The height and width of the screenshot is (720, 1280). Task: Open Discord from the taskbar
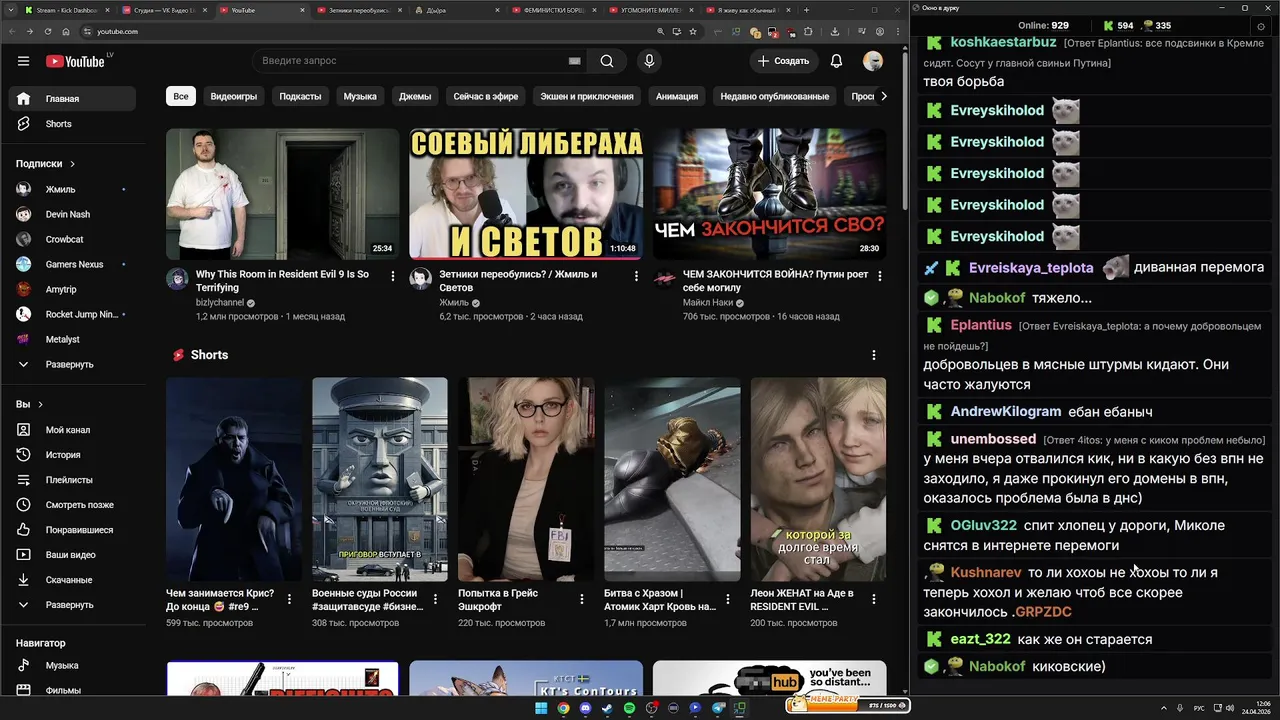coord(585,708)
